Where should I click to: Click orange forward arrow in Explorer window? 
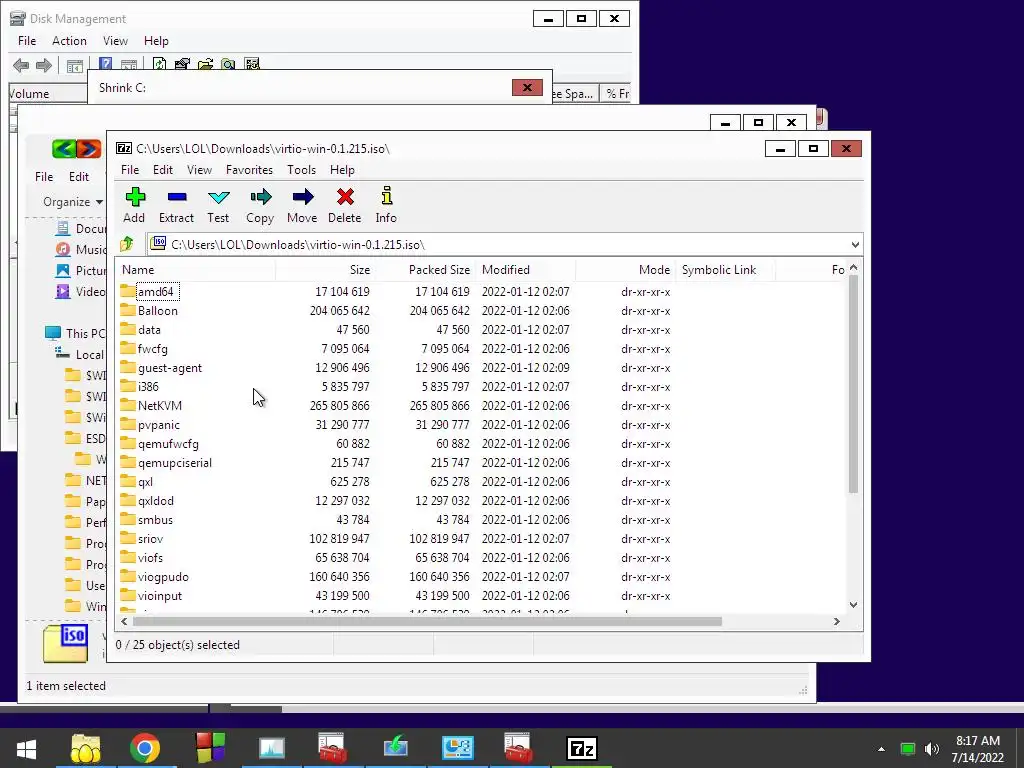pos(89,149)
